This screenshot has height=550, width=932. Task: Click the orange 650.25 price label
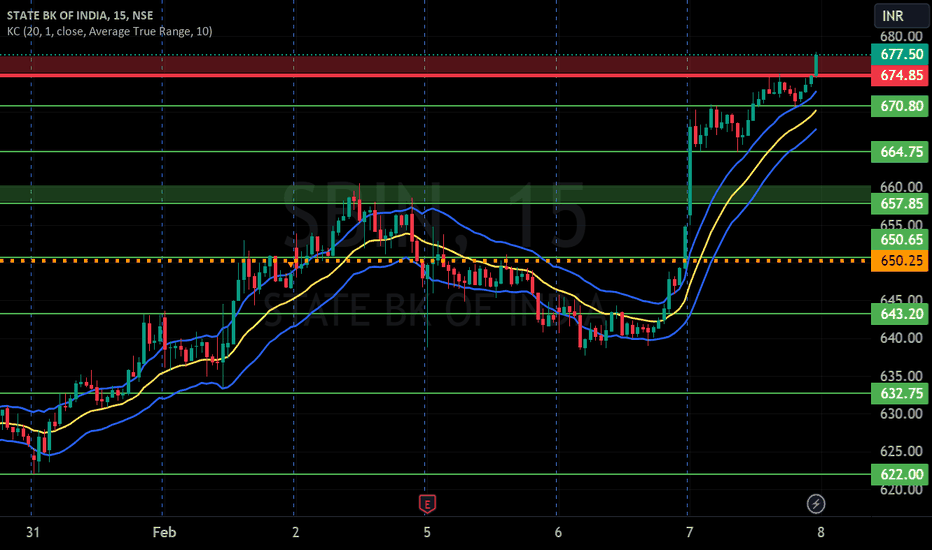click(900, 260)
